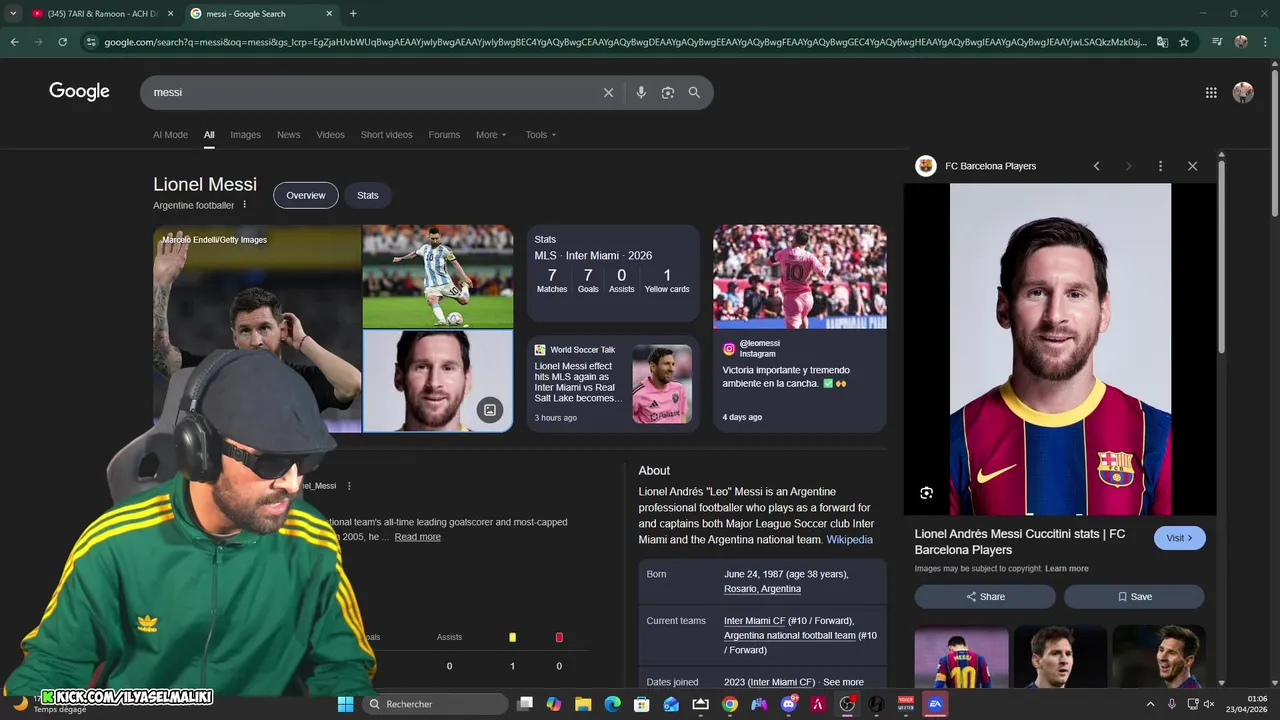Viewport: 1280px width, 720px height.
Task: Click inside the messi search box
Action: pyautogui.click(x=370, y=92)
